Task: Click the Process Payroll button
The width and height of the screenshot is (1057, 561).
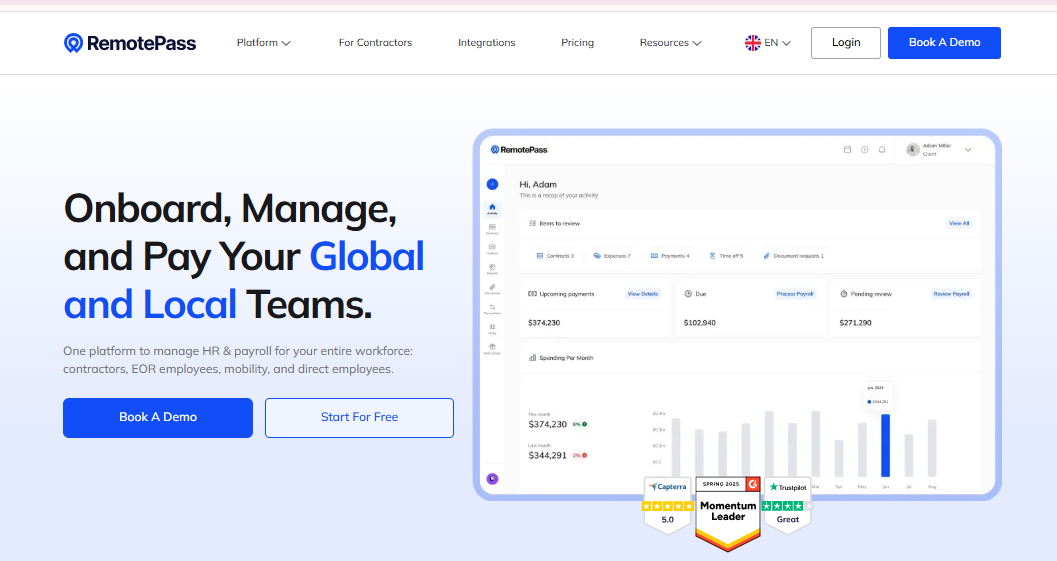Action: click(x=795, y=294)
